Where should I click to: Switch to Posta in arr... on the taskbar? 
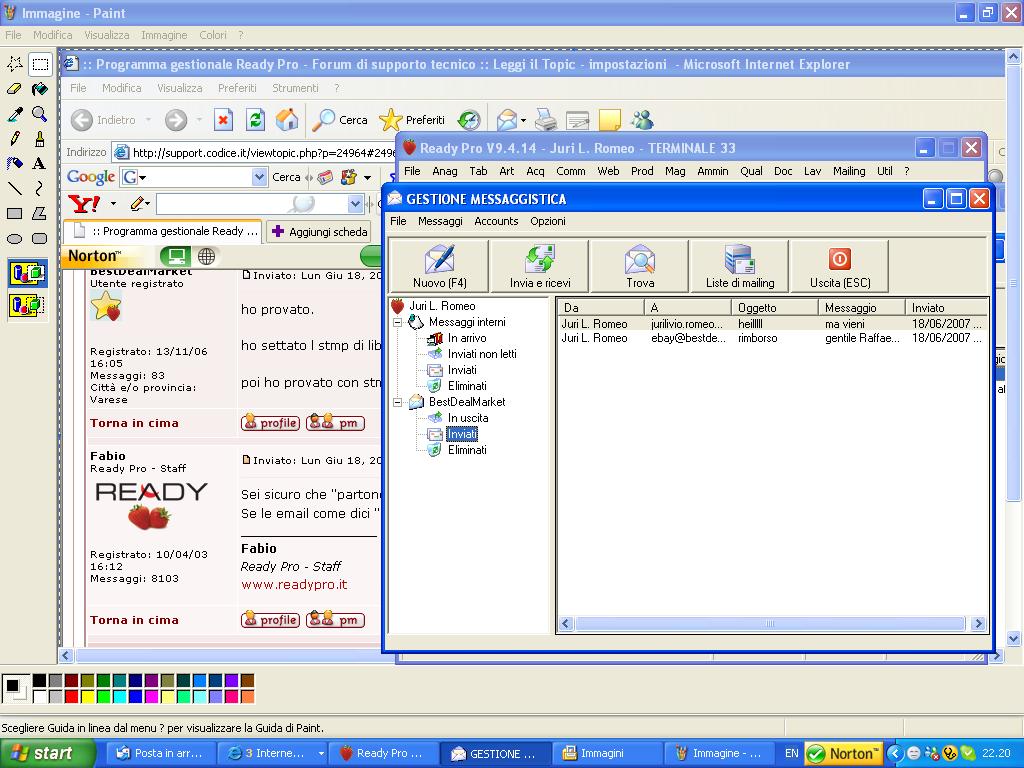tap(159, 754)
